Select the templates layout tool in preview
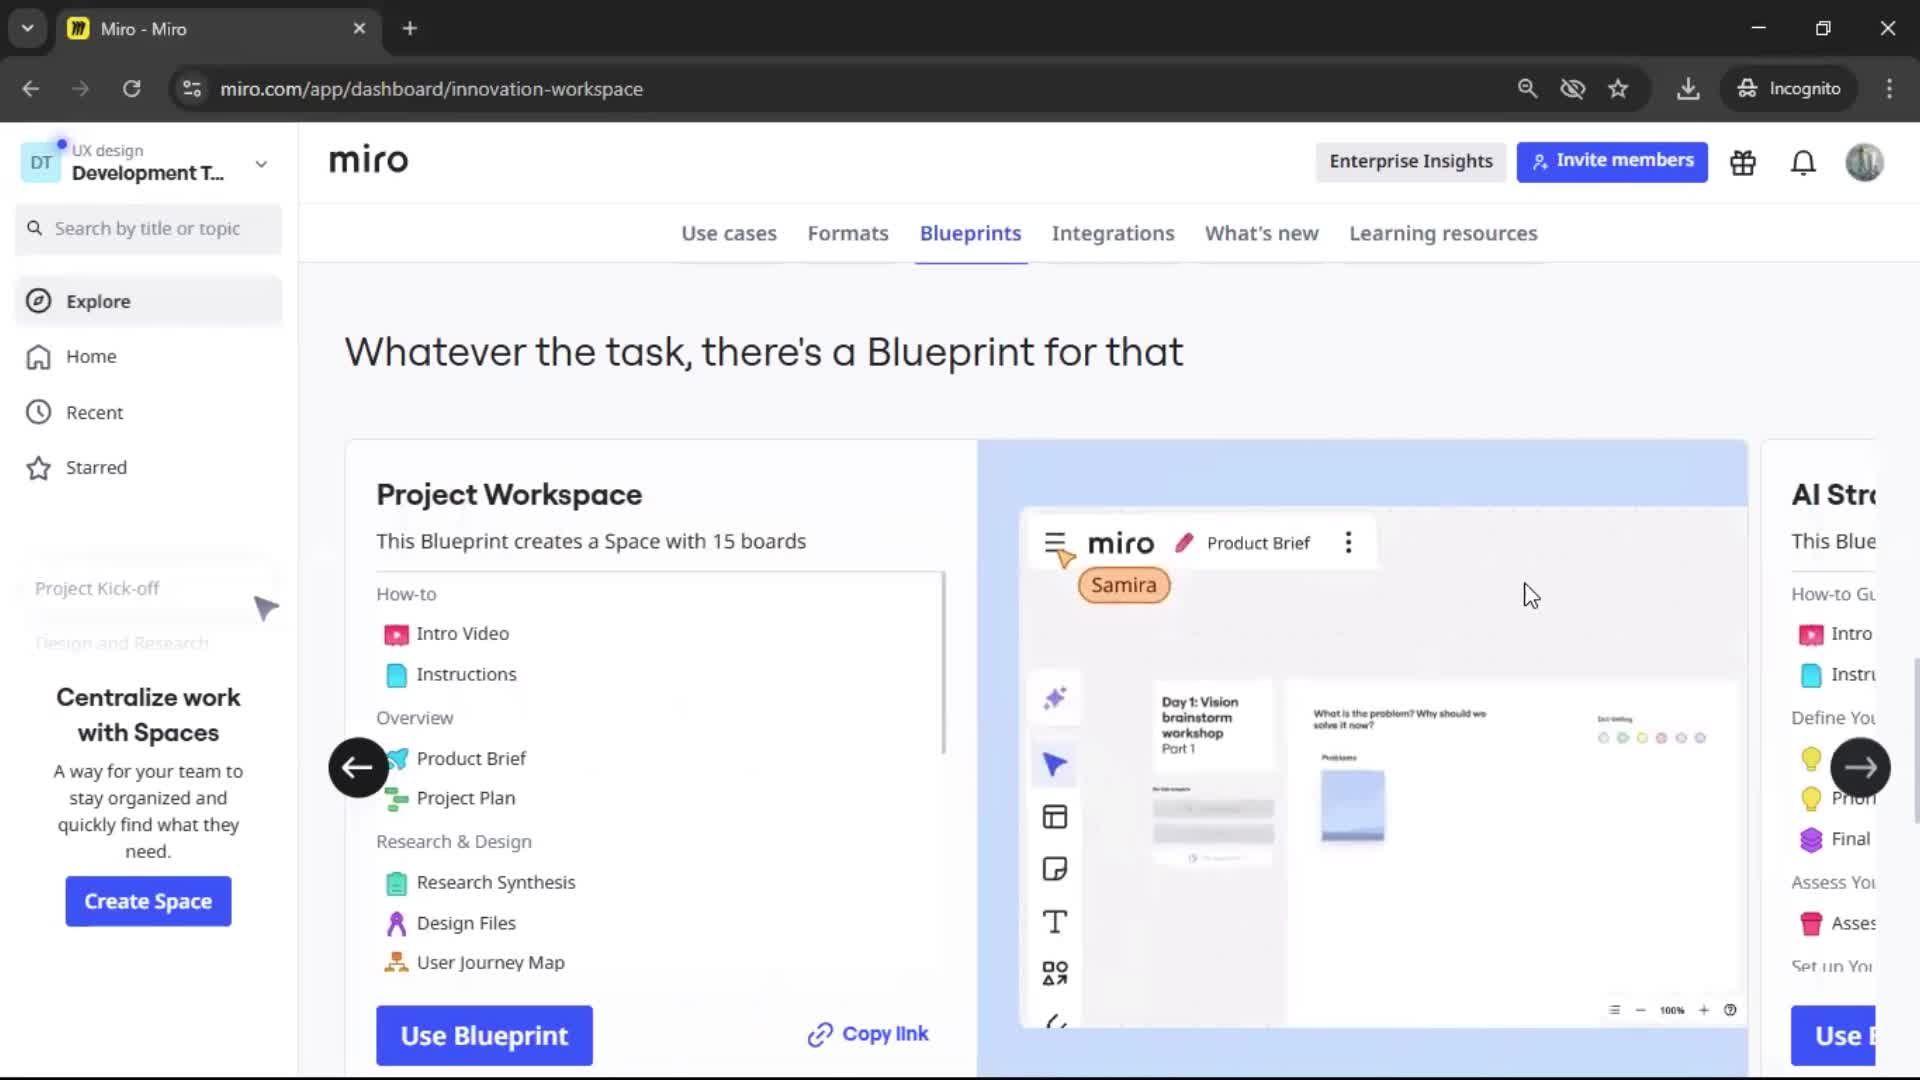1920x1080 pixels. click(x=1055, y=817)
